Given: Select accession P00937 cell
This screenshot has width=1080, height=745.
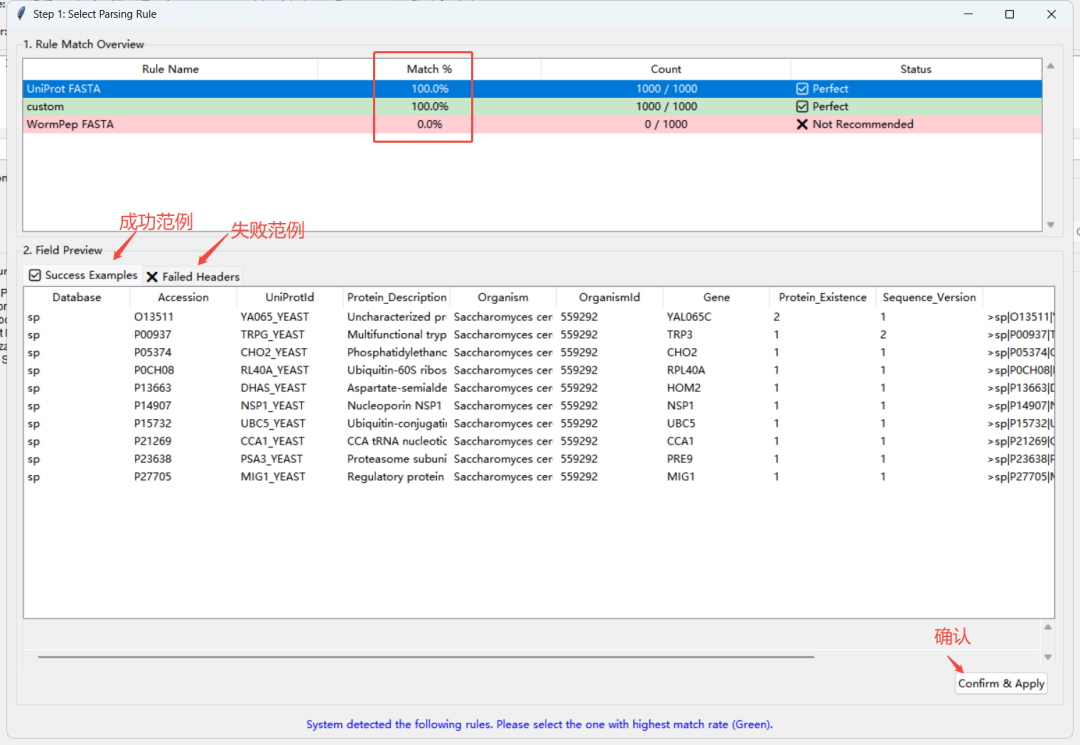Looking at the screenshot, I should click(153, 335).
